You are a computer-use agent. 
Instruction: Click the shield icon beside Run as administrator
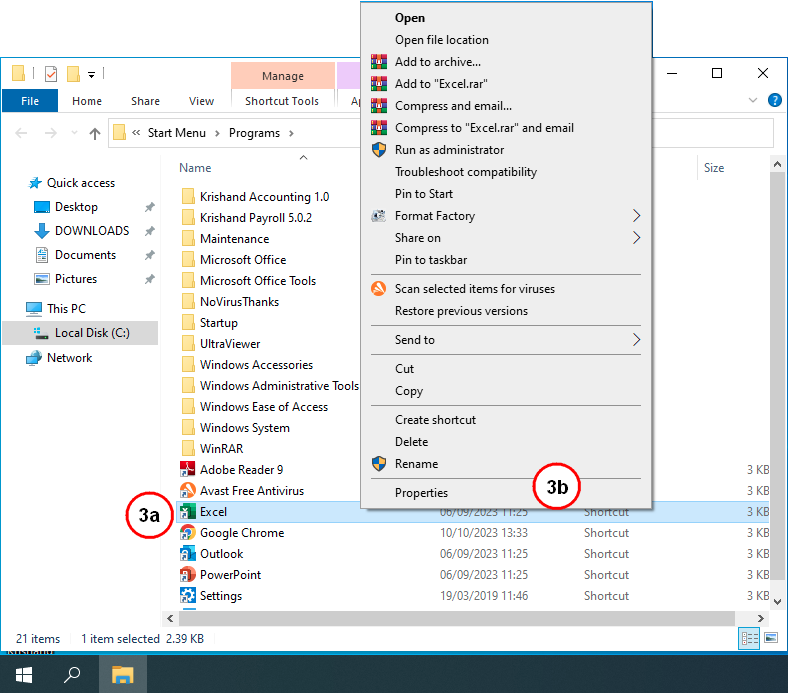coord(379,150)
